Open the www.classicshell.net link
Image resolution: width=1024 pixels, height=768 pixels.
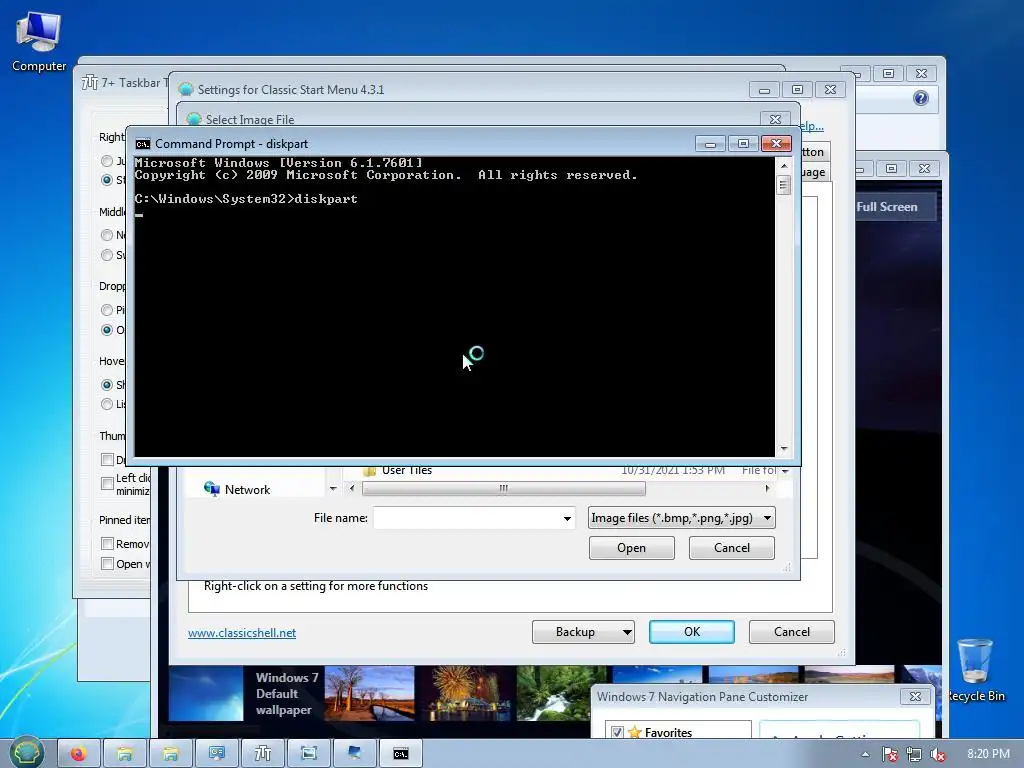[x=242, y=633]
